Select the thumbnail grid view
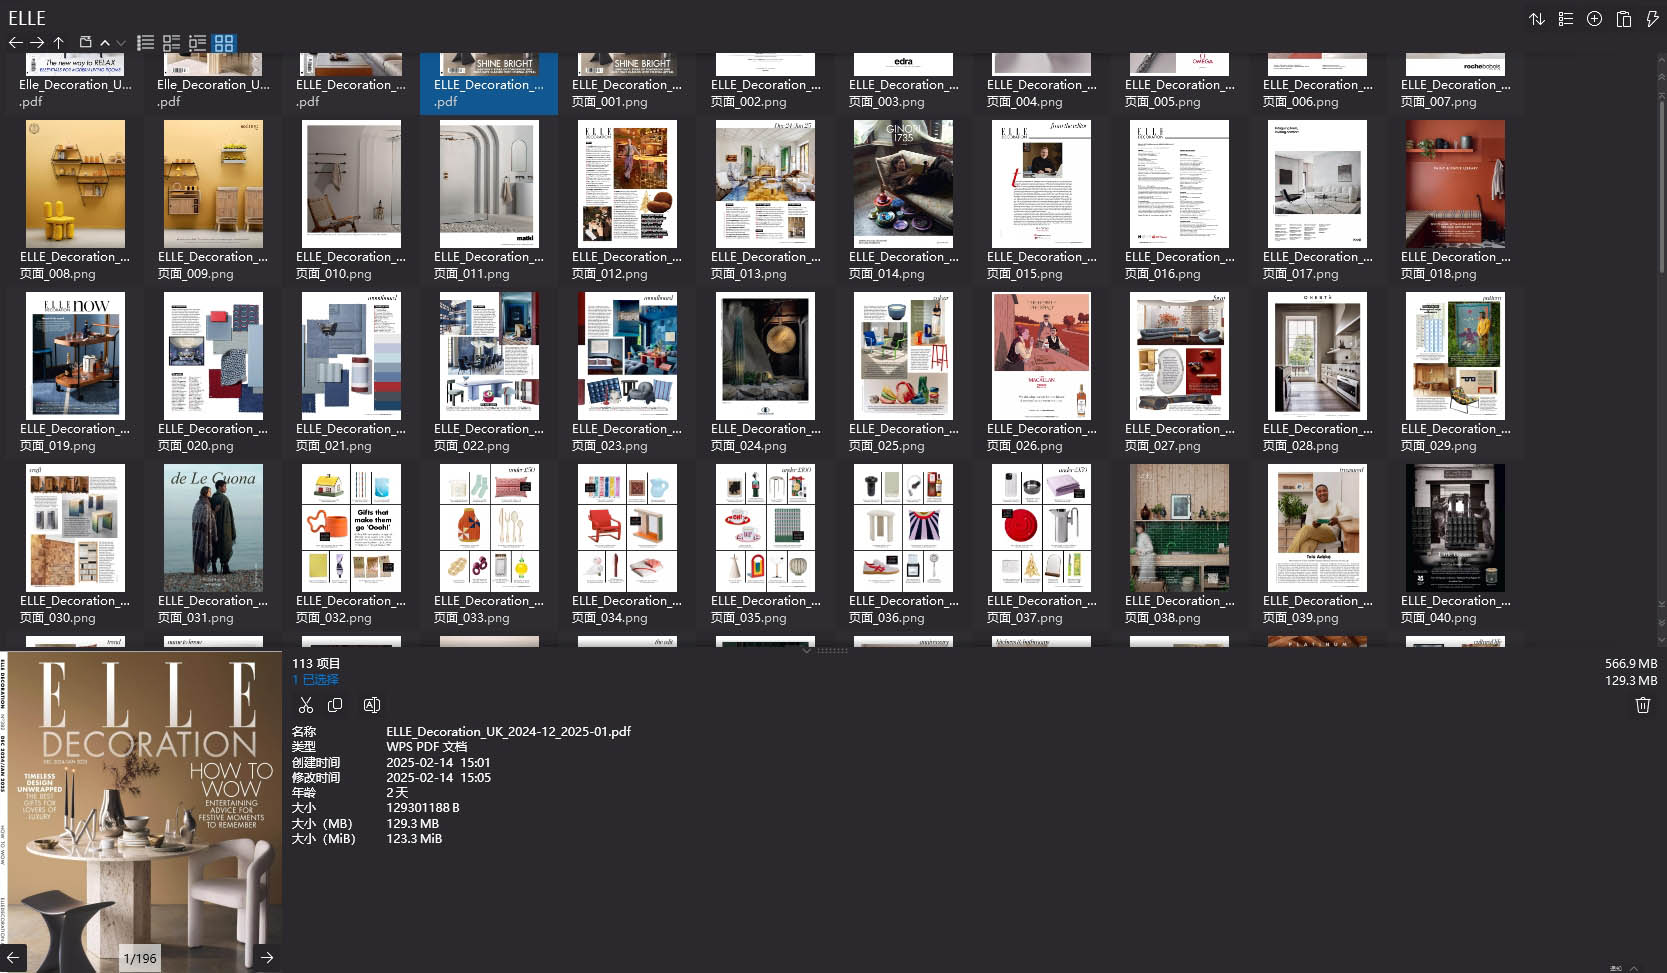Viewport: 1667px width, 973px height. [x=224, y=43]
